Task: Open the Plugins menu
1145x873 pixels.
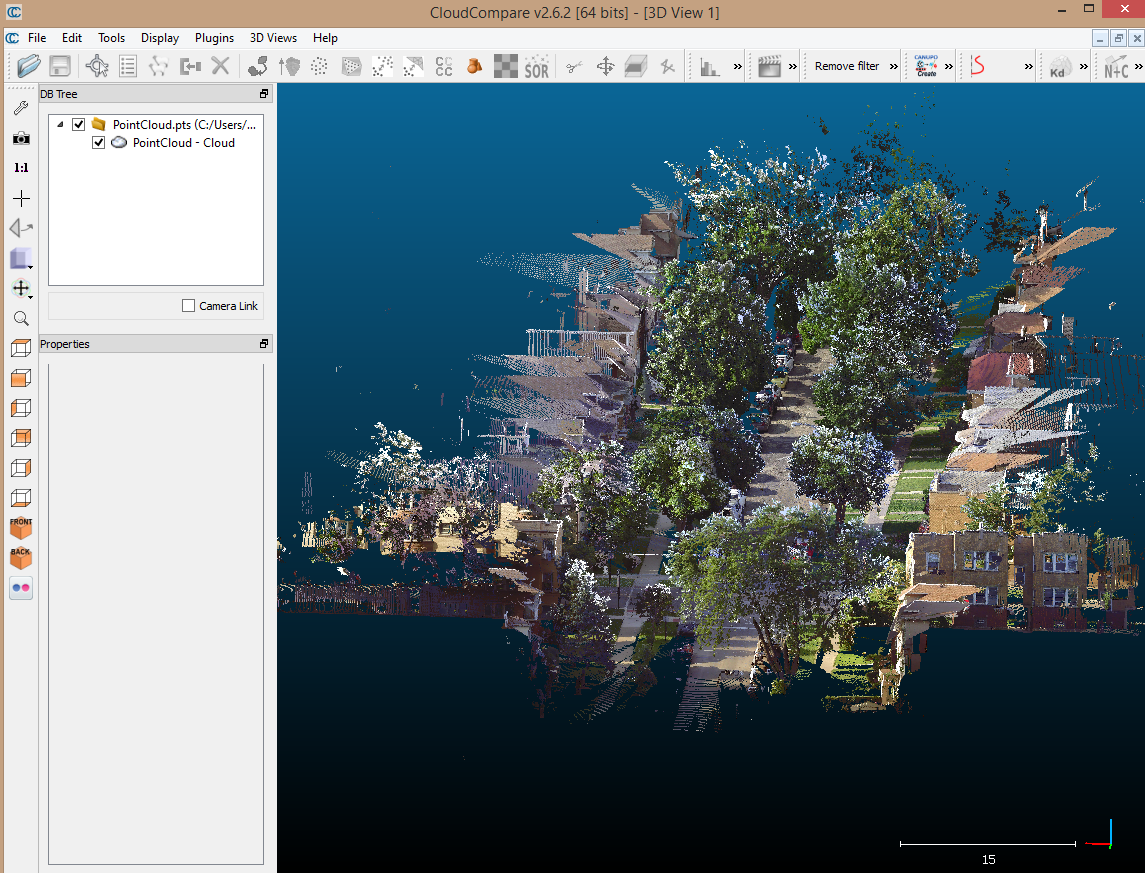Action: pos(214,38)
